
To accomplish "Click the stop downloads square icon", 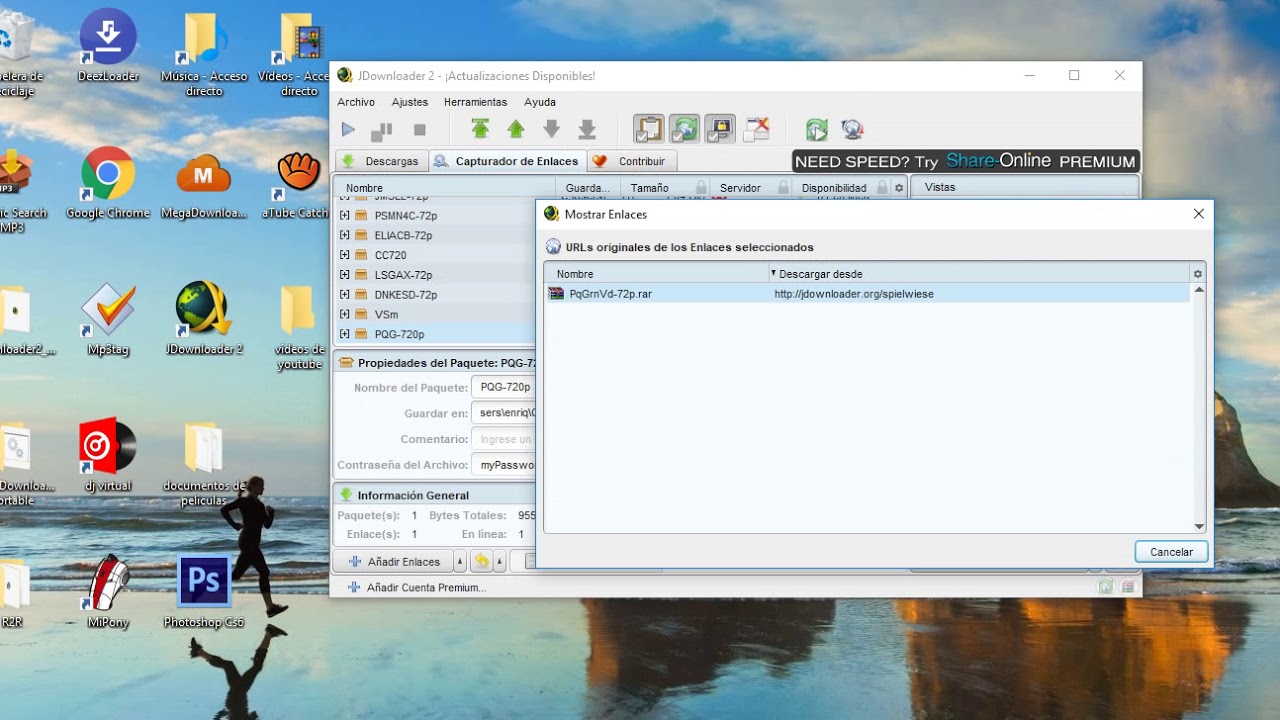I will 420,130.
